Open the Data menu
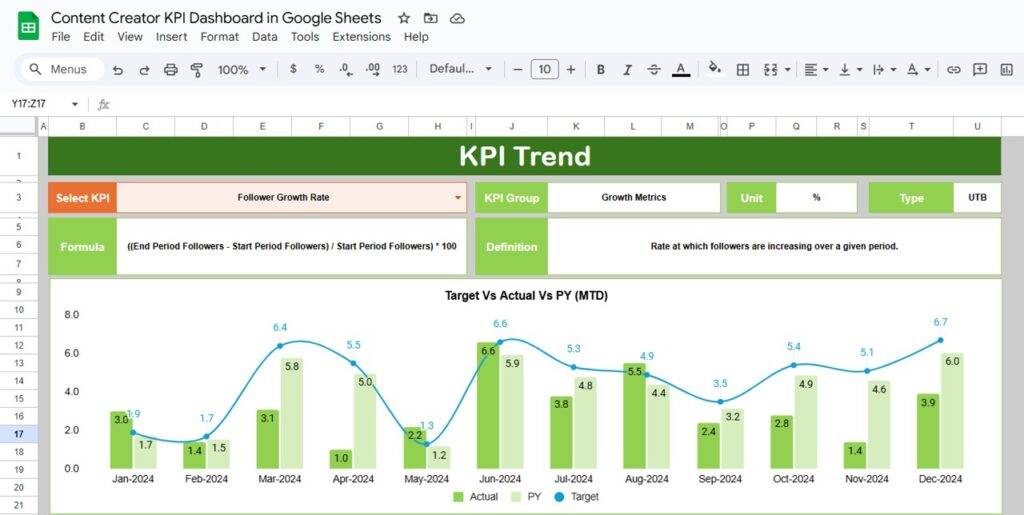 [264, 37]
